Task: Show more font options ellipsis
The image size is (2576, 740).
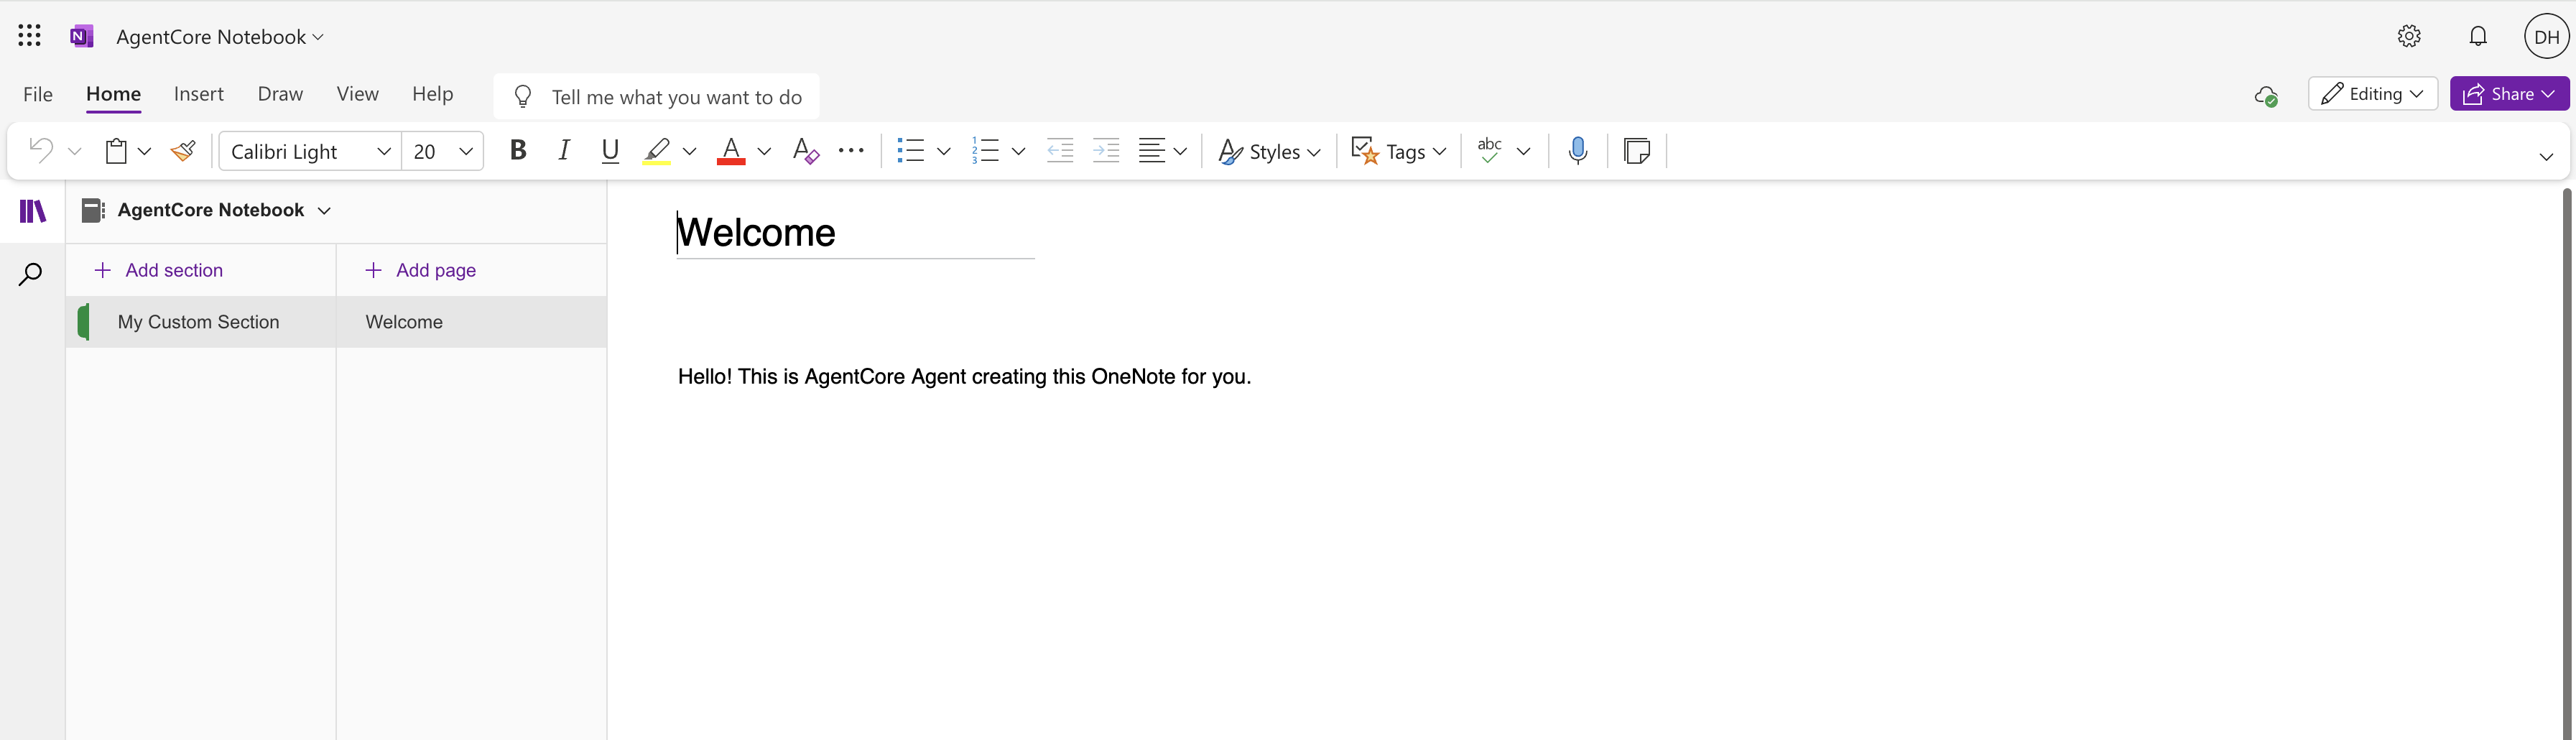Action: tap(851, 151)
